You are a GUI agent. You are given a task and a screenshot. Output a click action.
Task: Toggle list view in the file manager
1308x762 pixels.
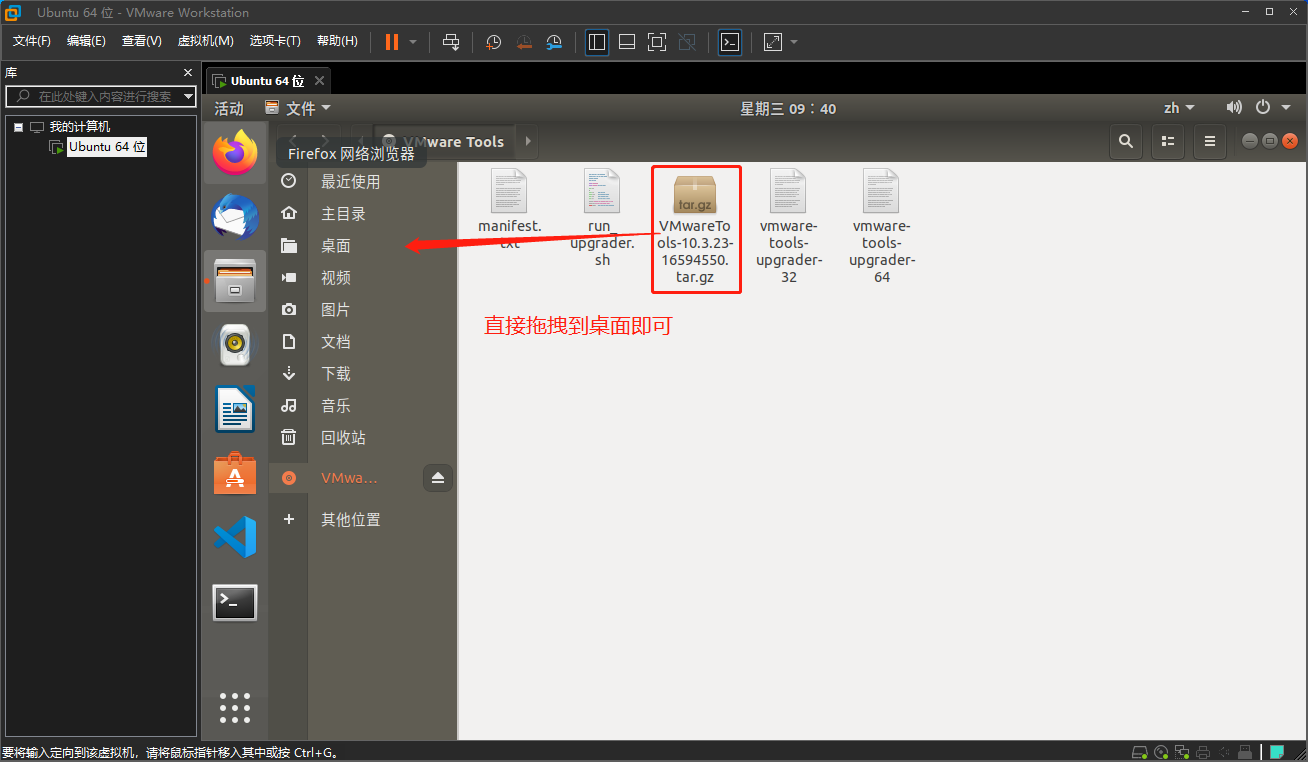[x=1167, y=141]
